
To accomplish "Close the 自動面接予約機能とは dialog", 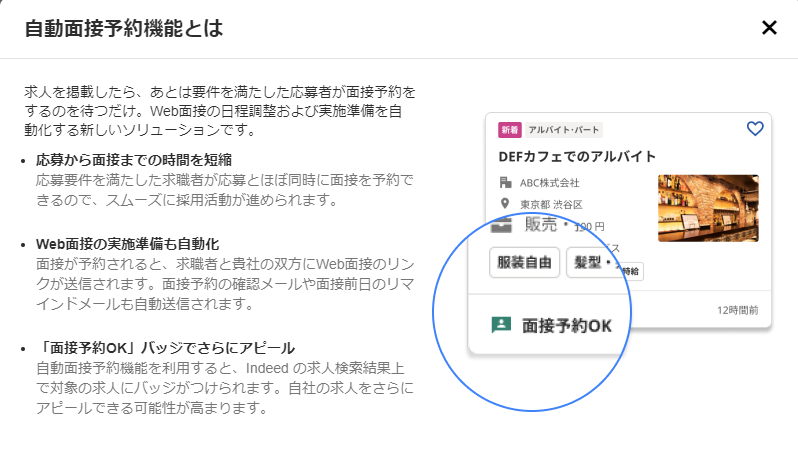I will coord(769,27).
